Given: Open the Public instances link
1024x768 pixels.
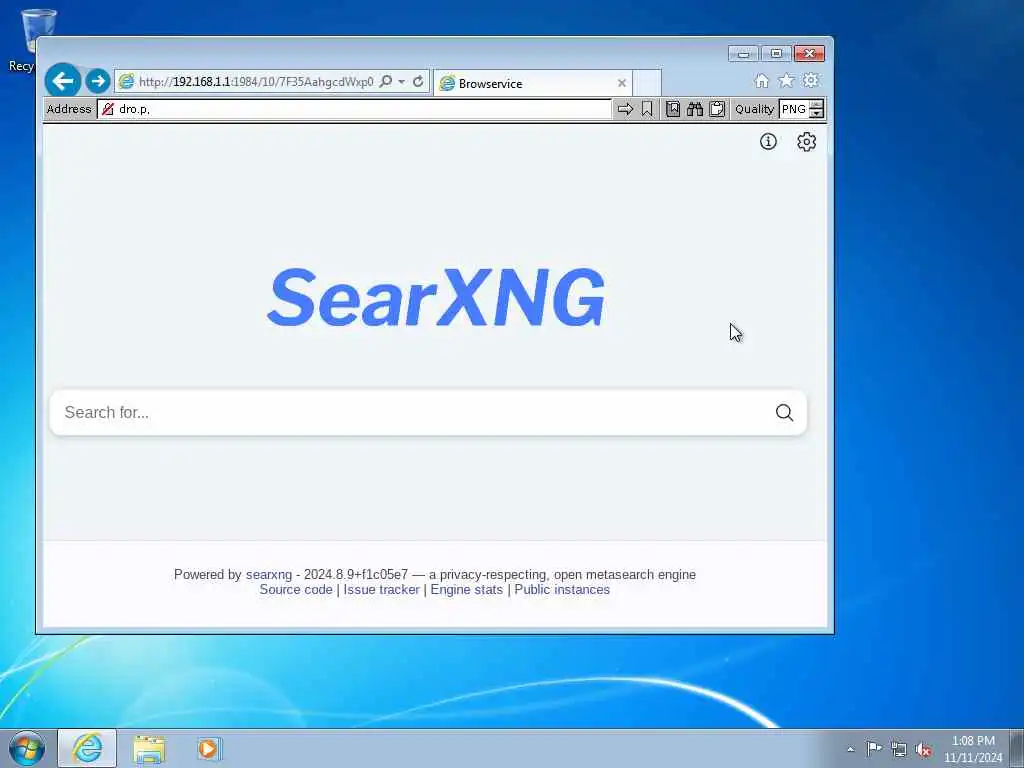Looking at the screenshot, I should (562, 590).
